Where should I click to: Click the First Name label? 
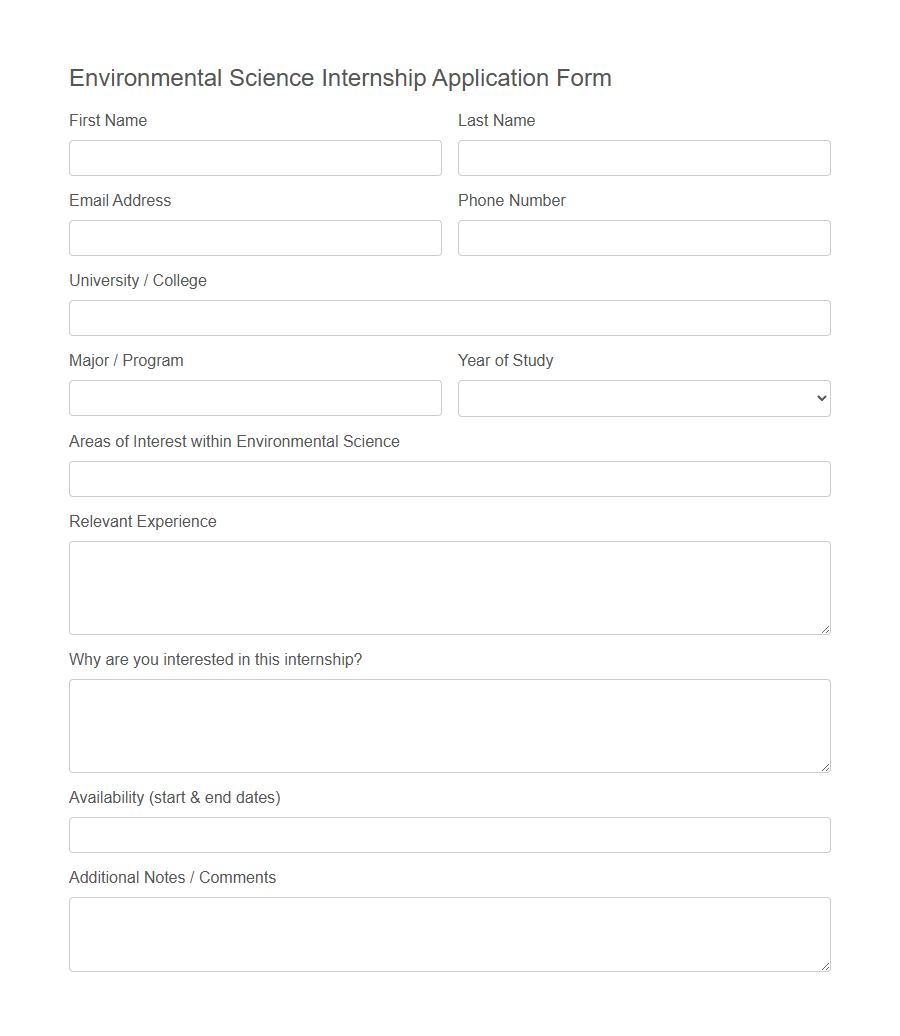click(107, 120)
